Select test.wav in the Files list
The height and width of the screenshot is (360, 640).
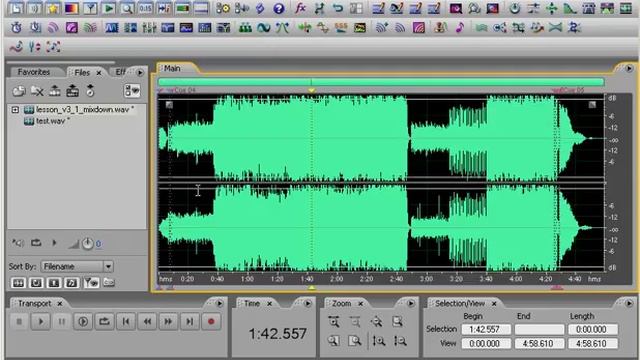[50, 121]
